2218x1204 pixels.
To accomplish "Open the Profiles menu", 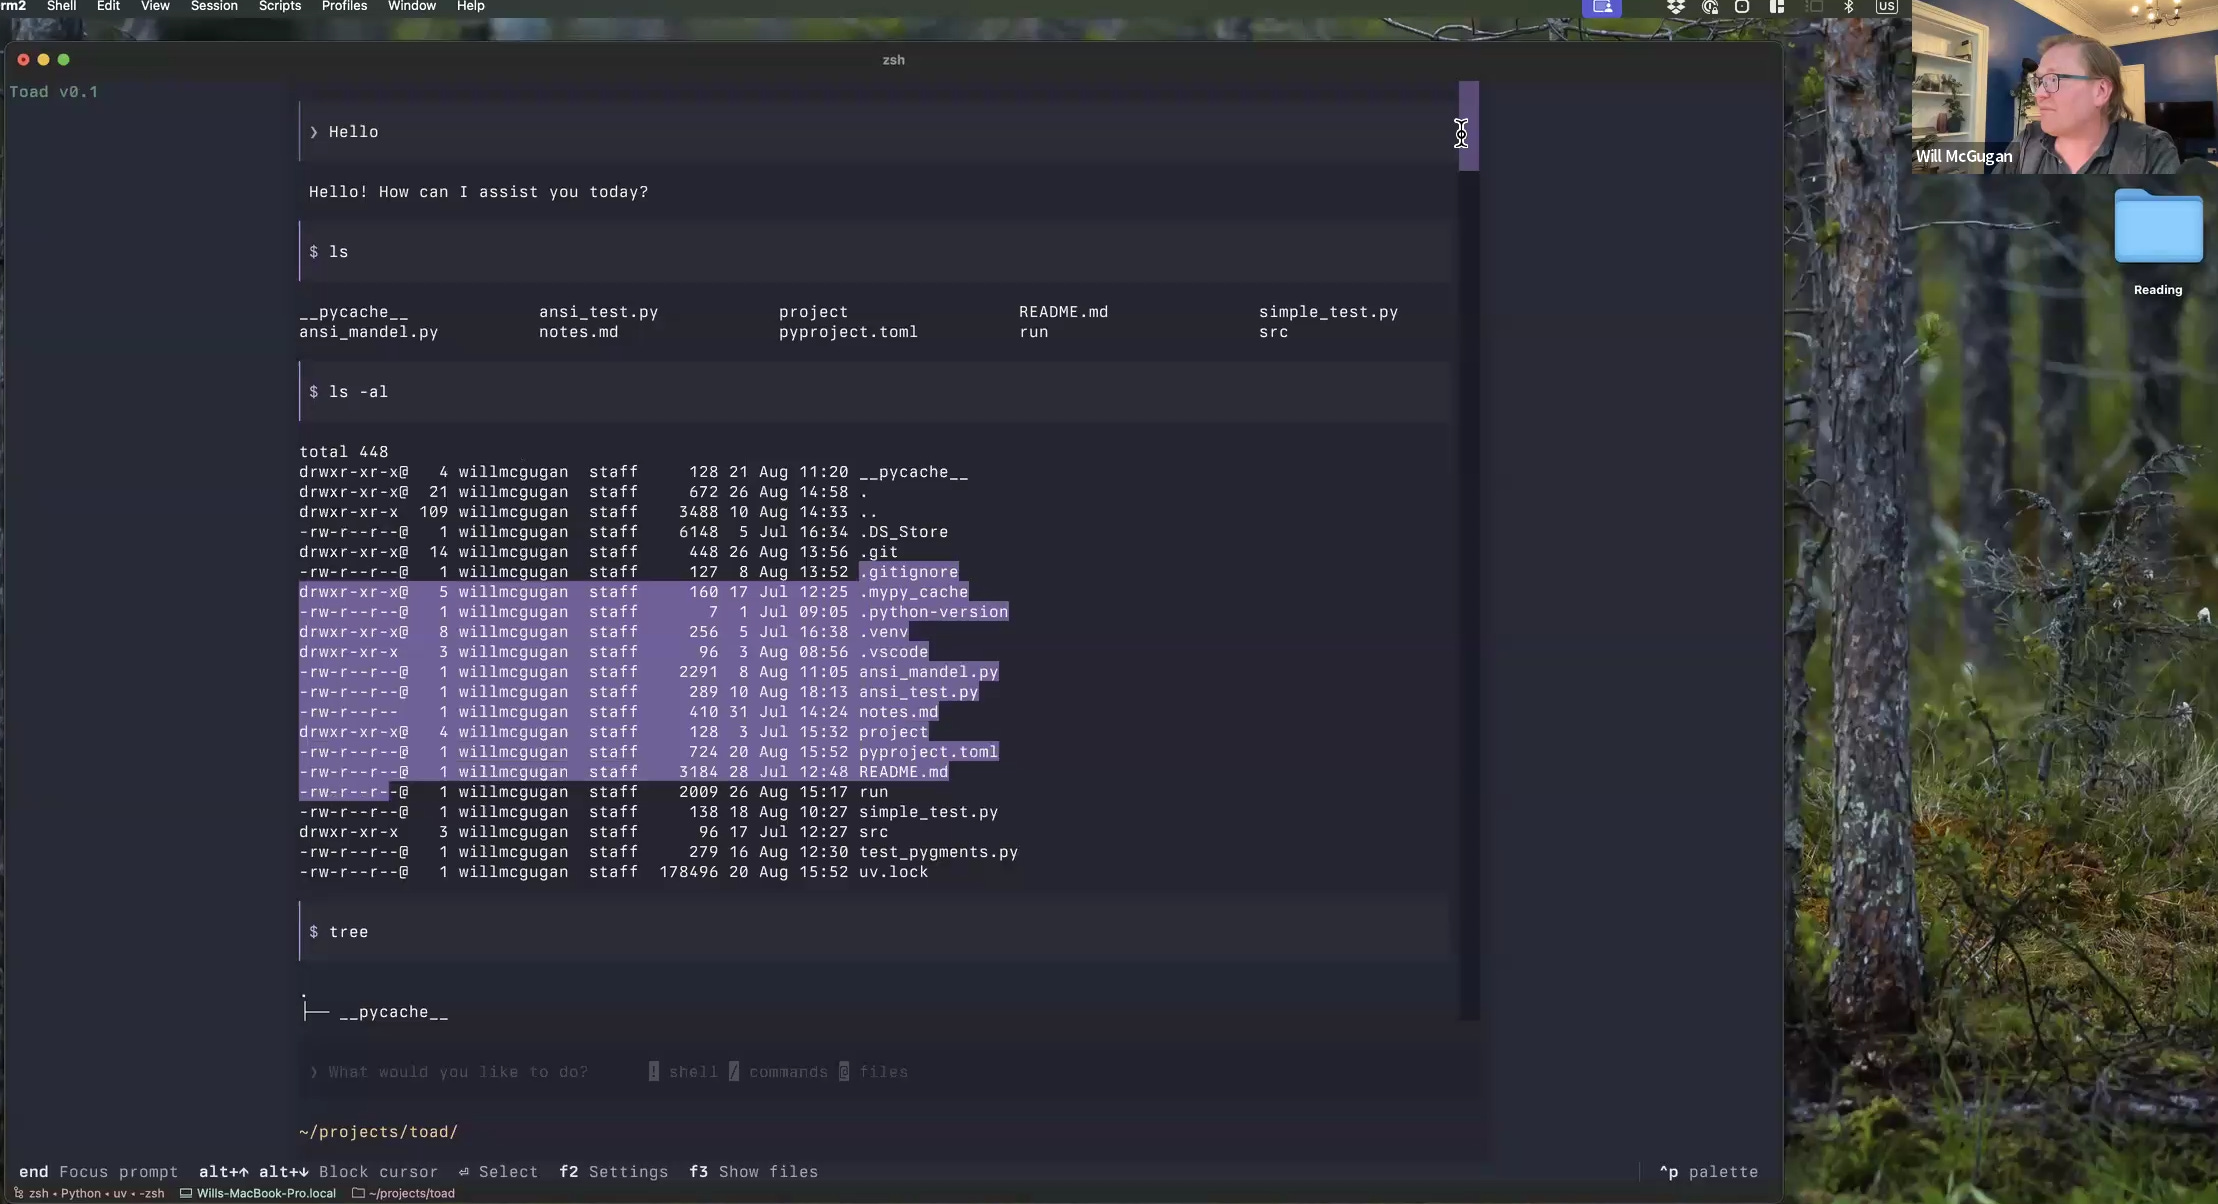I will (344, 6).
